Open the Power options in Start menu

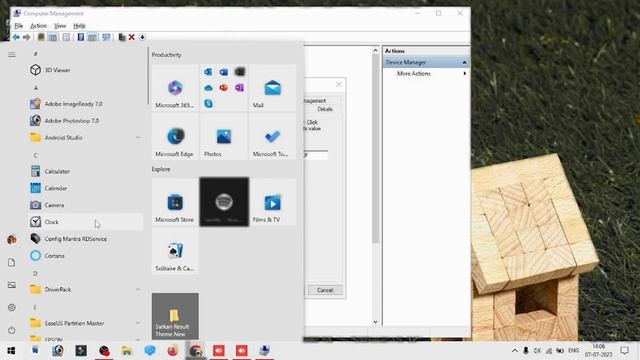(x=11, y=330)
